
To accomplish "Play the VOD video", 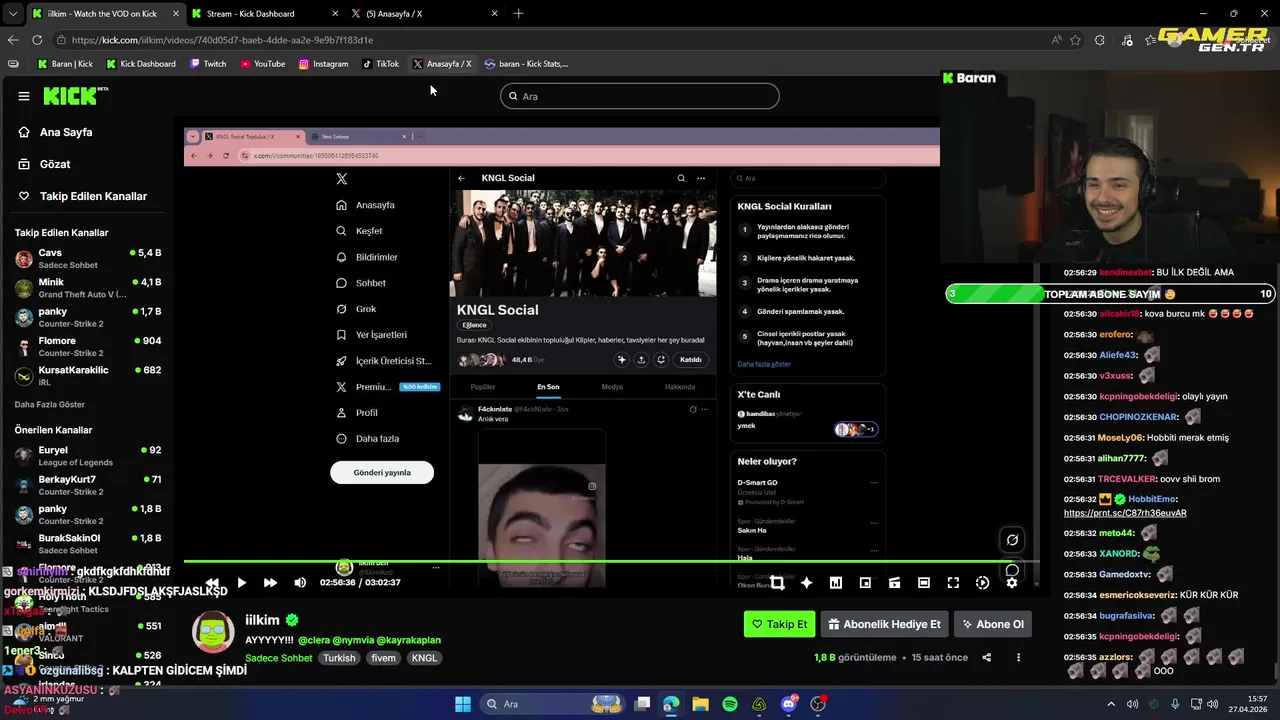I will (241, 582).
